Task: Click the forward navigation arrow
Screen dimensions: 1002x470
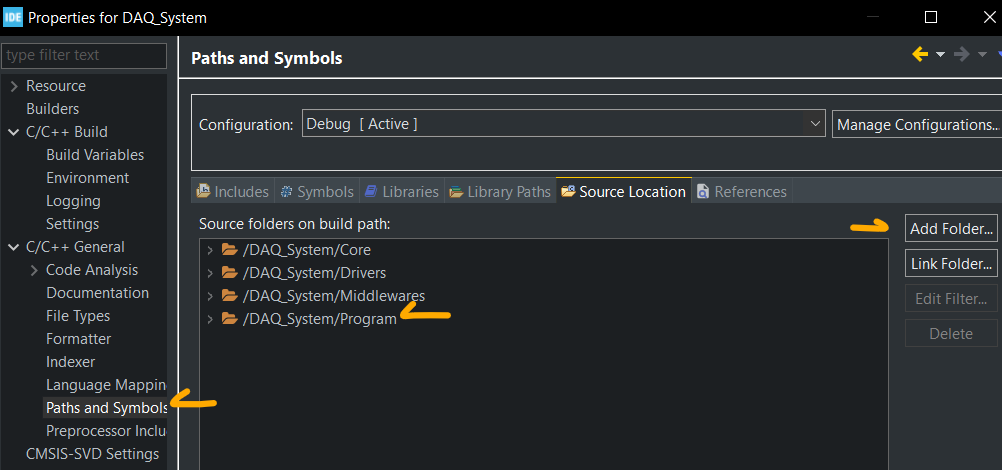Action: click(962, 54)
